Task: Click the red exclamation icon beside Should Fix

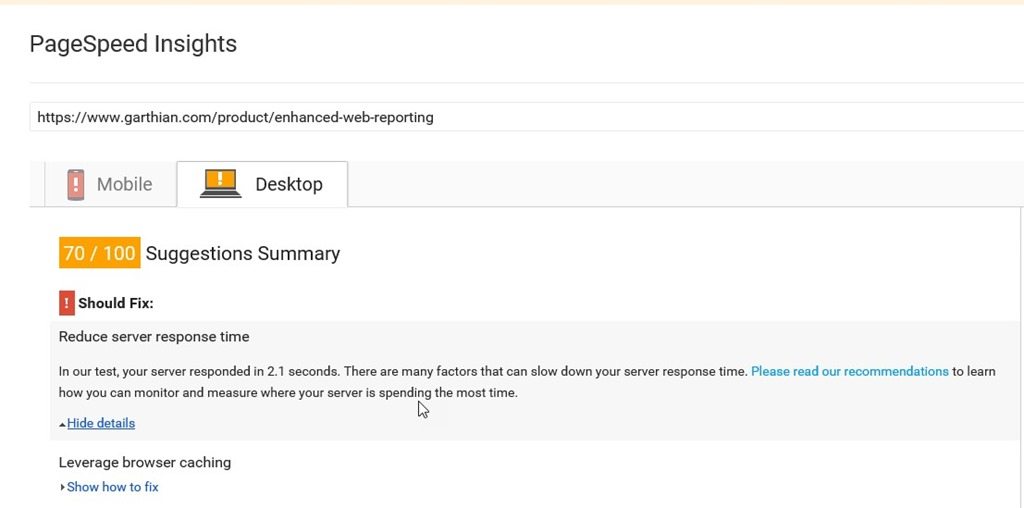Action: pyautogui.click(x=67, y=303)
